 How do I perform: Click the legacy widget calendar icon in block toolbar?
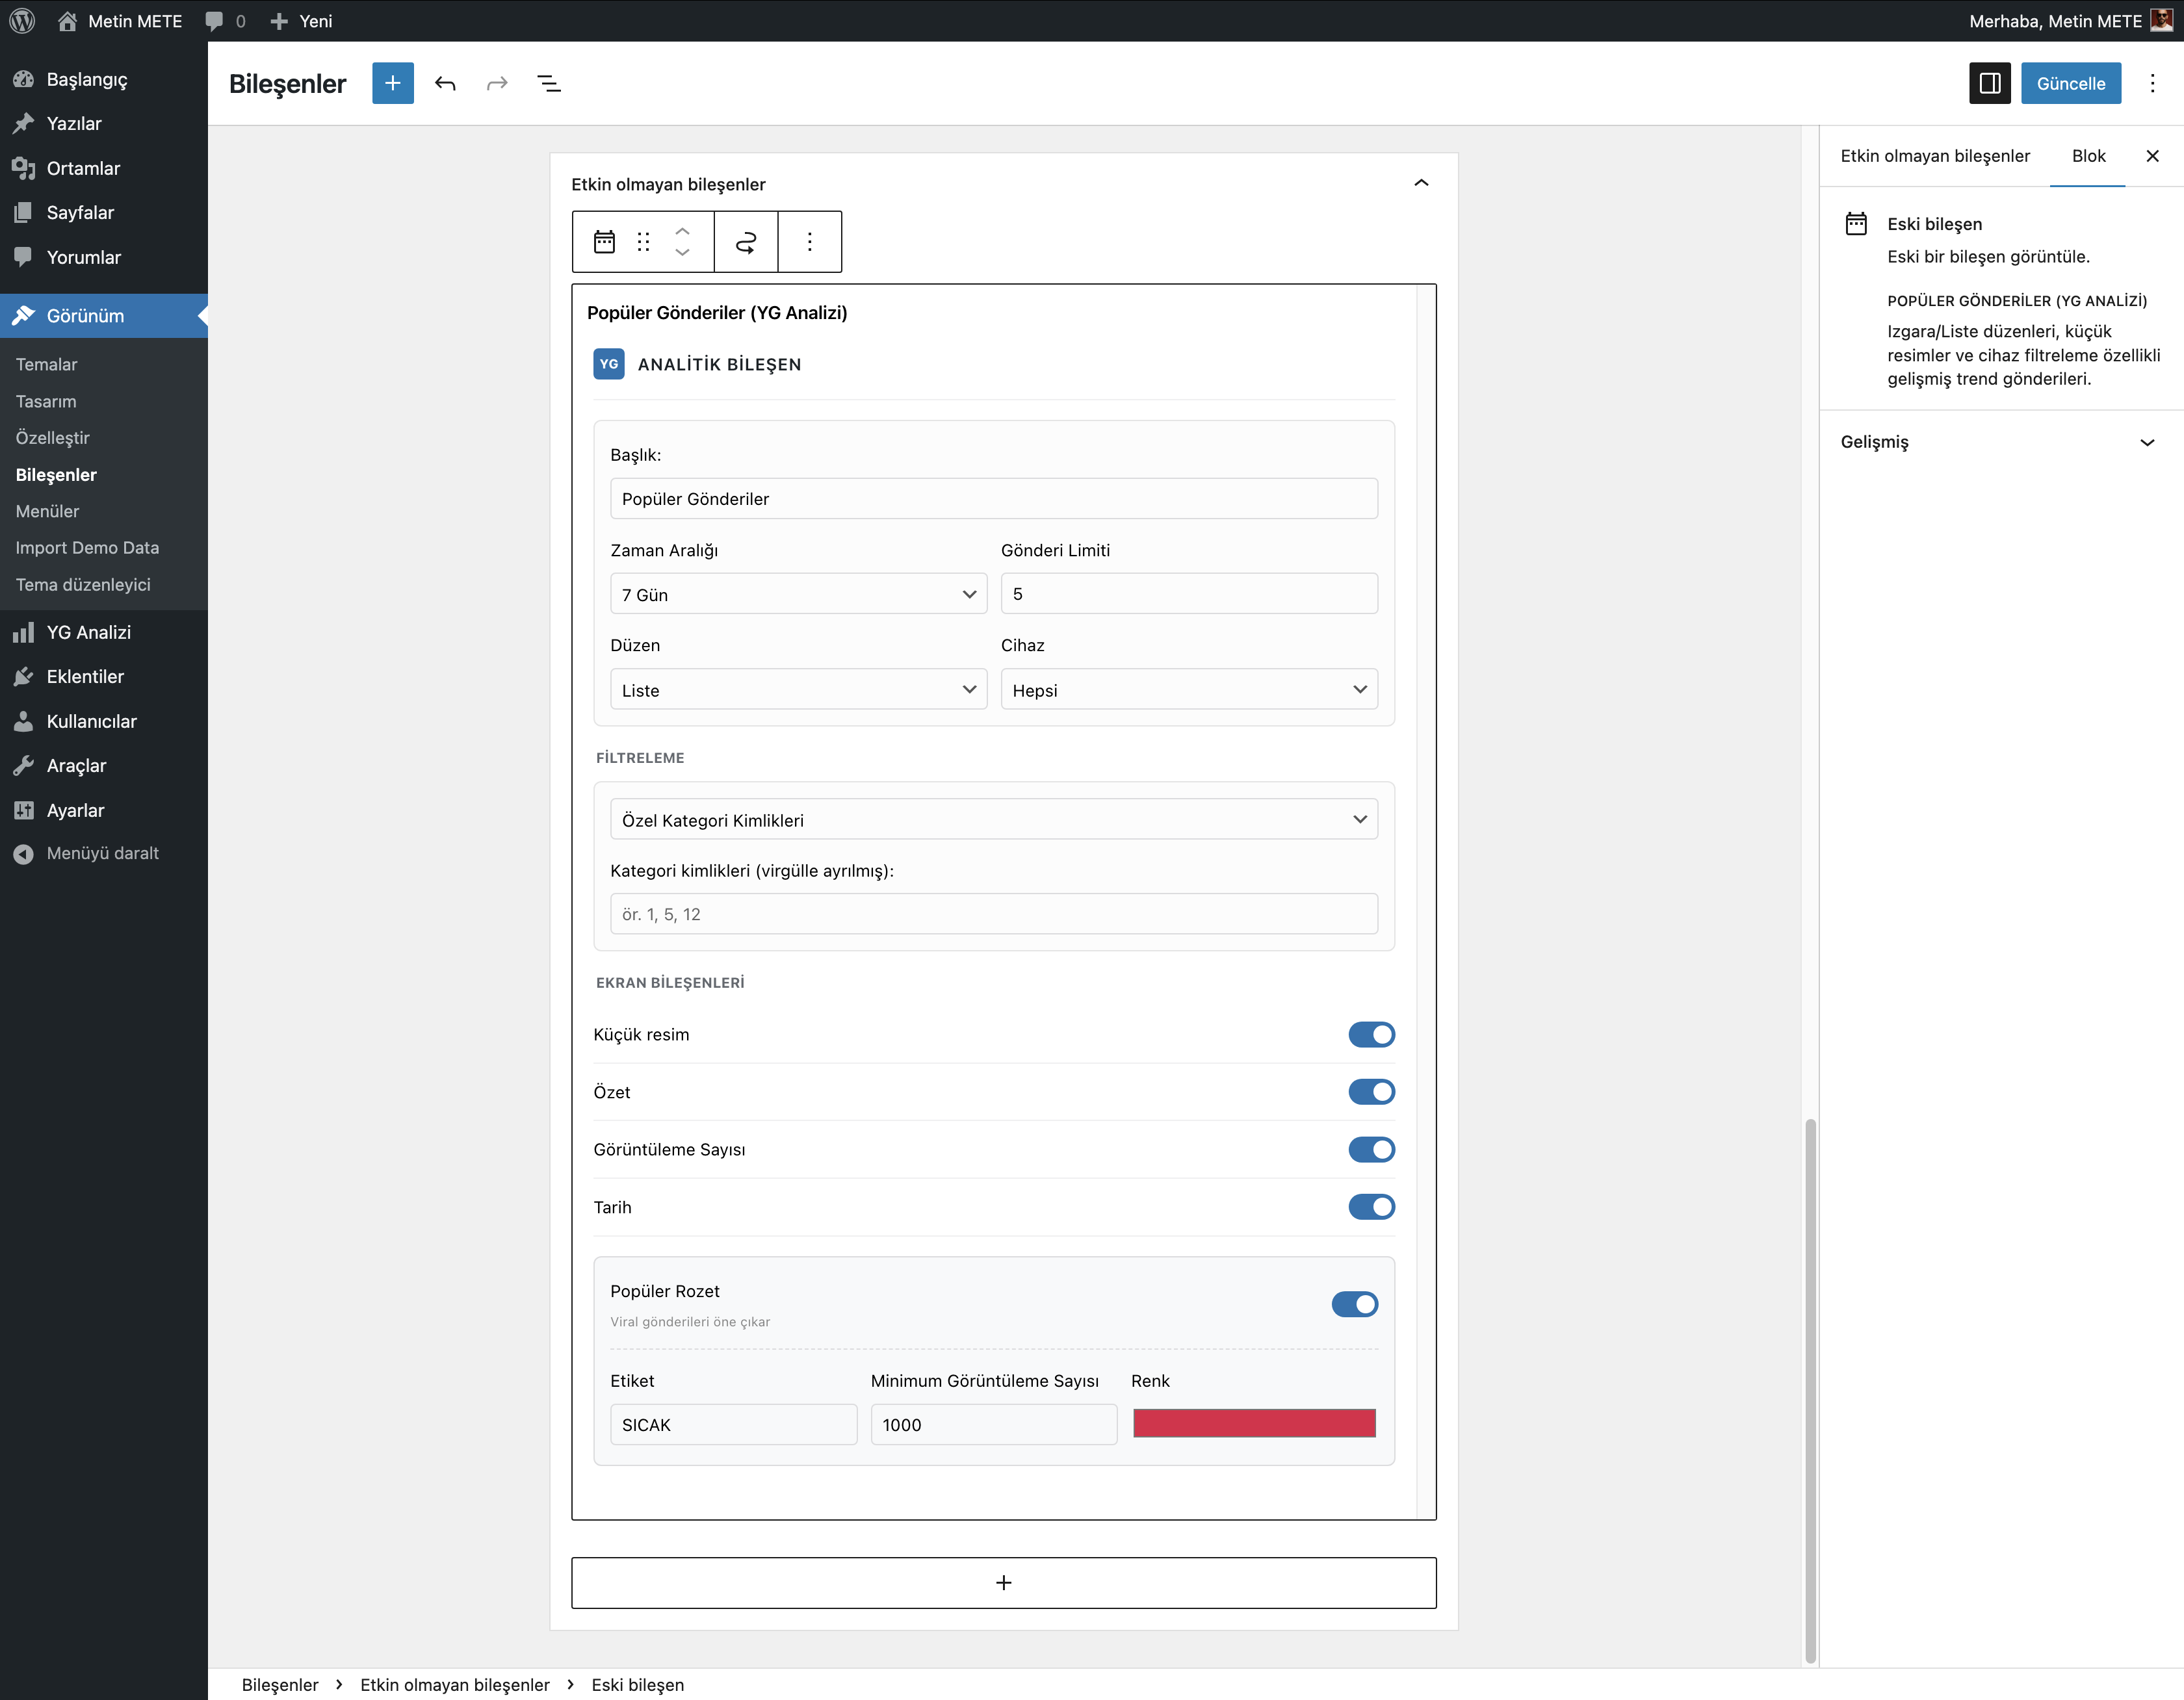[x=604, y=242]
